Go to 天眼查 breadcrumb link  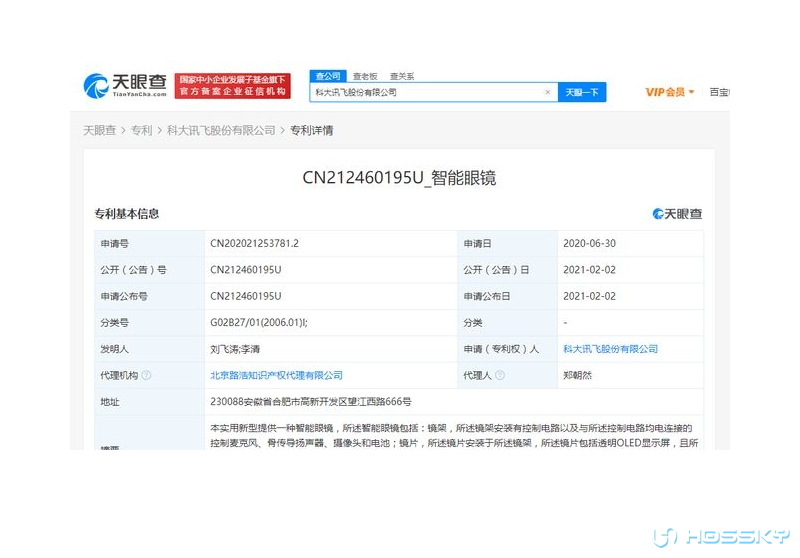click(99, 131)
